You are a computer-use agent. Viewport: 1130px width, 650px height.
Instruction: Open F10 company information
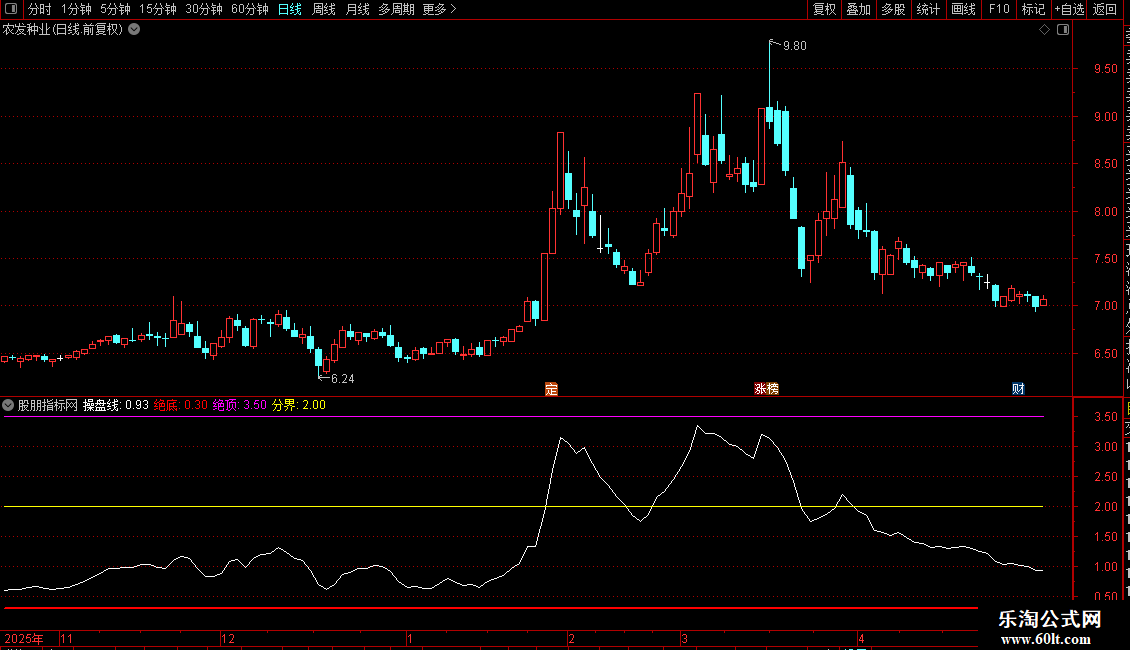(999, 9)
